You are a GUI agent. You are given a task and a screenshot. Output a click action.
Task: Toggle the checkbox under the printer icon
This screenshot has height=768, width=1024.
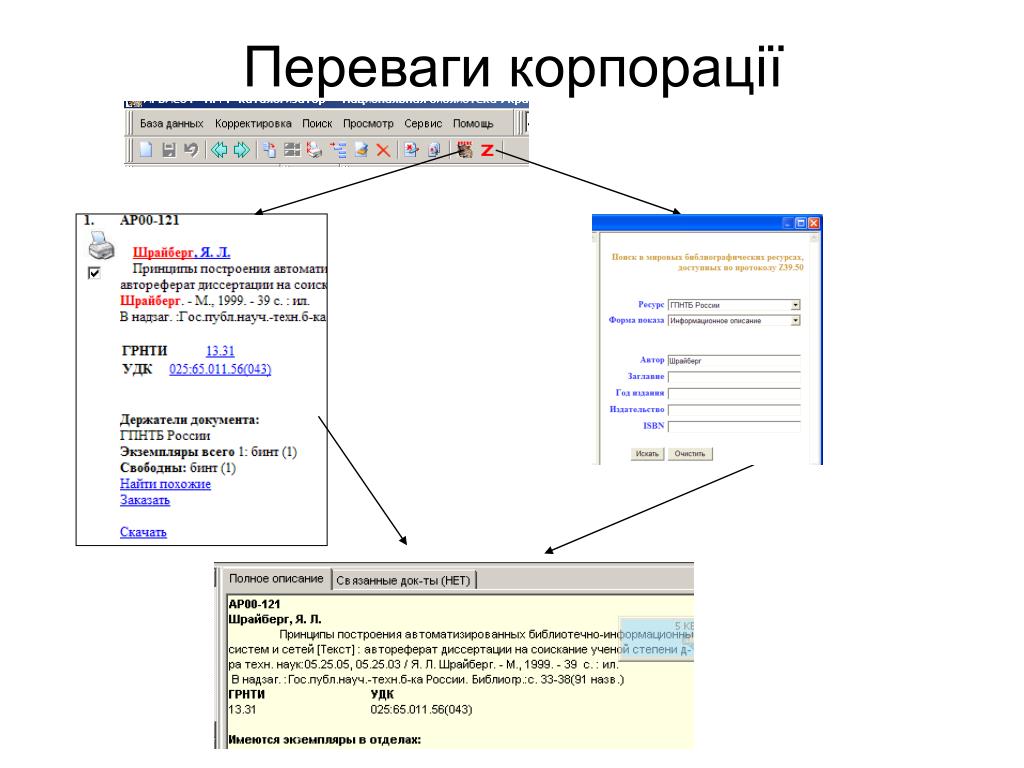pos(94,273)
